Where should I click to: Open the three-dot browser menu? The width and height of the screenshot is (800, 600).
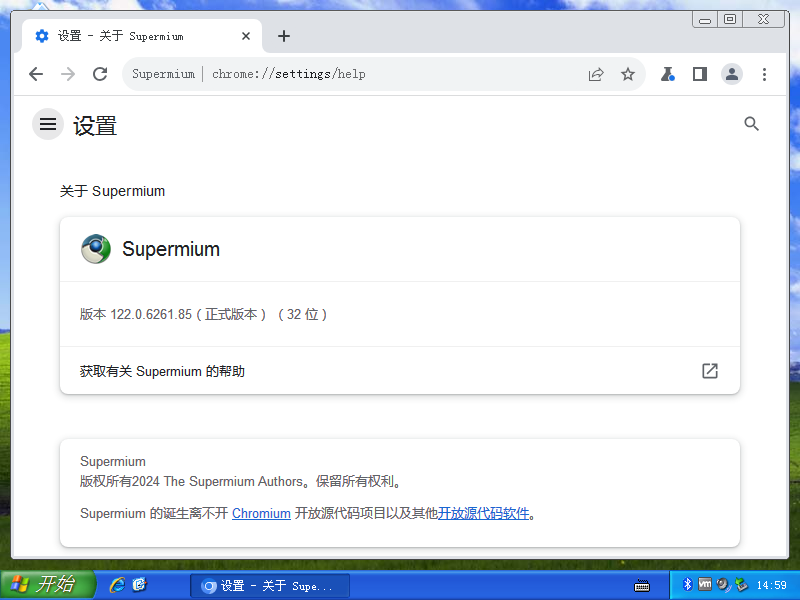click(764, 74)
